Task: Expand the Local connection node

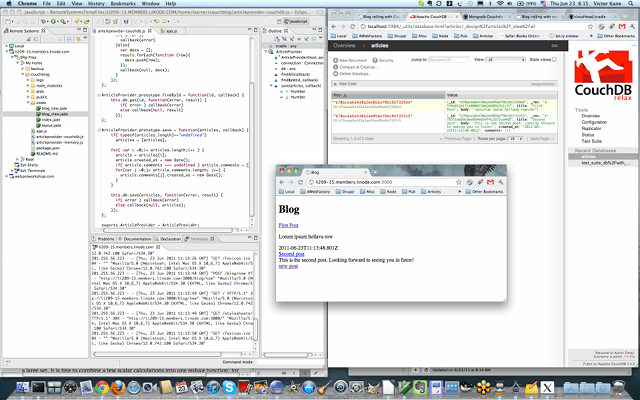Action: [6, 46]
